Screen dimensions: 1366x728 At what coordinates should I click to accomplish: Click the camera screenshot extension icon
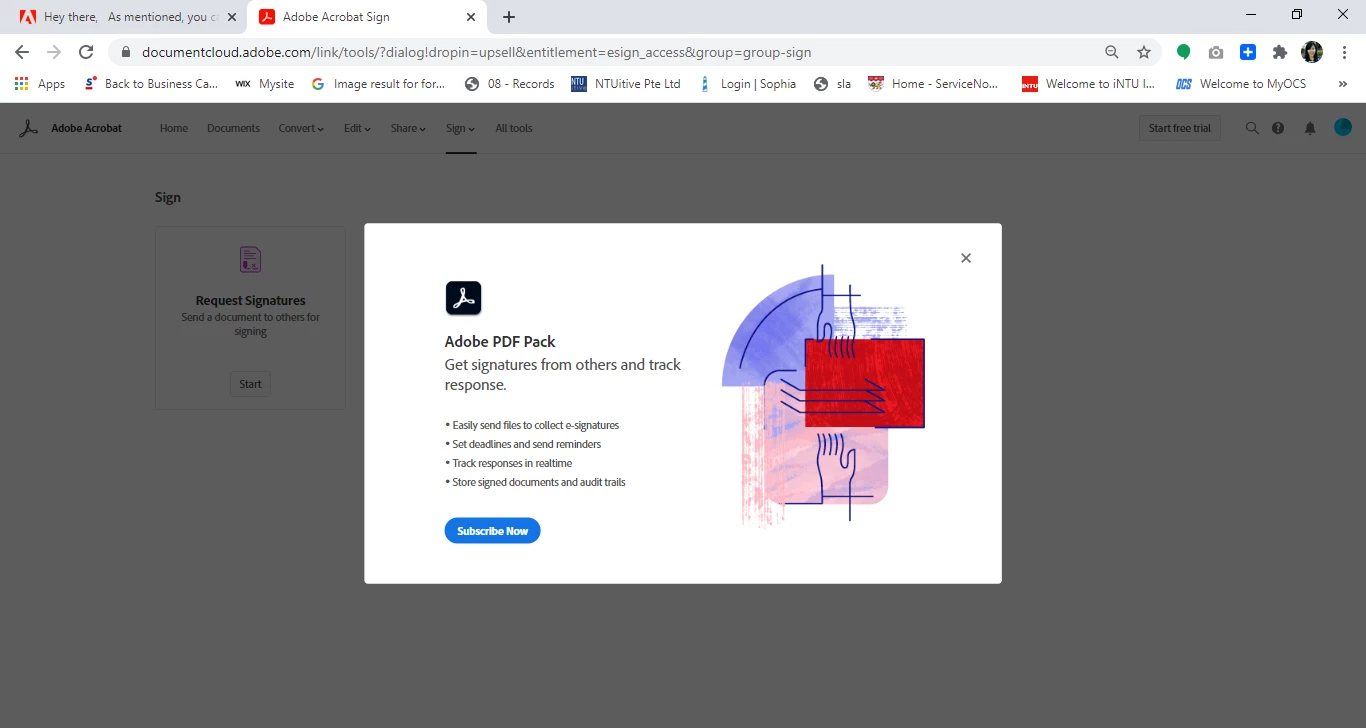pyautogui.click(x=1216, y=52)
